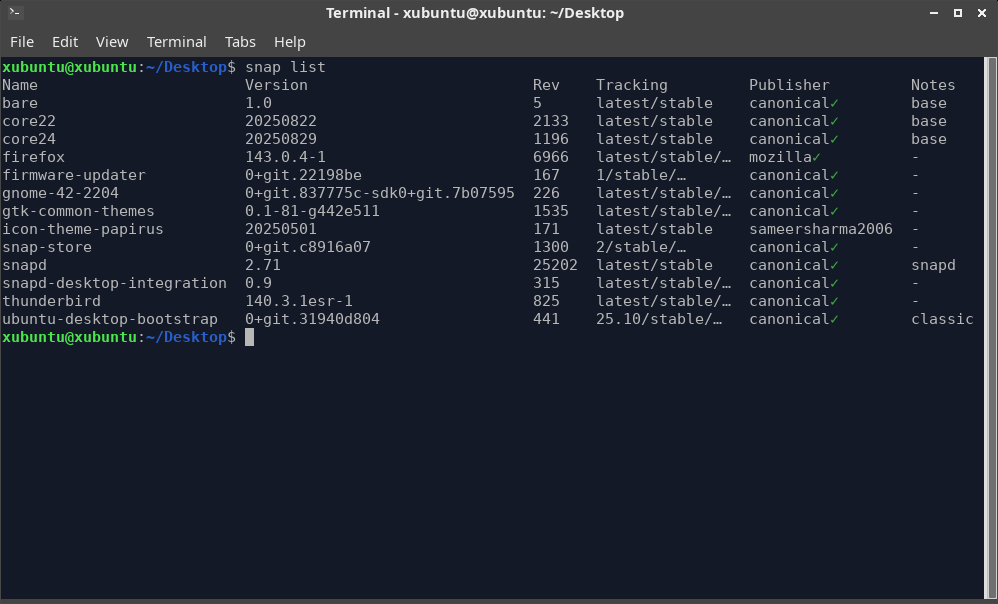Click the Publisher column header

click(x=789, y=85)
